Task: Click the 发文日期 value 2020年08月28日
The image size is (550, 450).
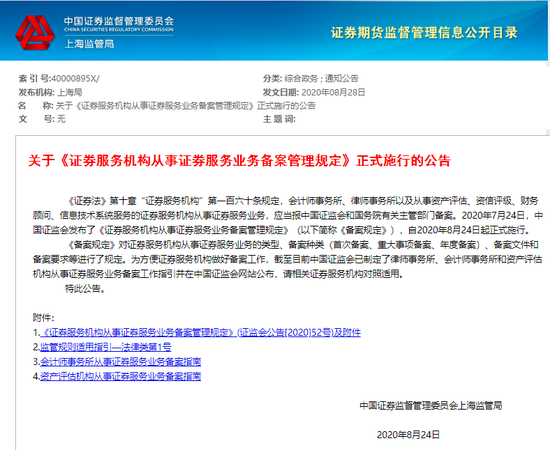Action: click(x=333, y=92)
